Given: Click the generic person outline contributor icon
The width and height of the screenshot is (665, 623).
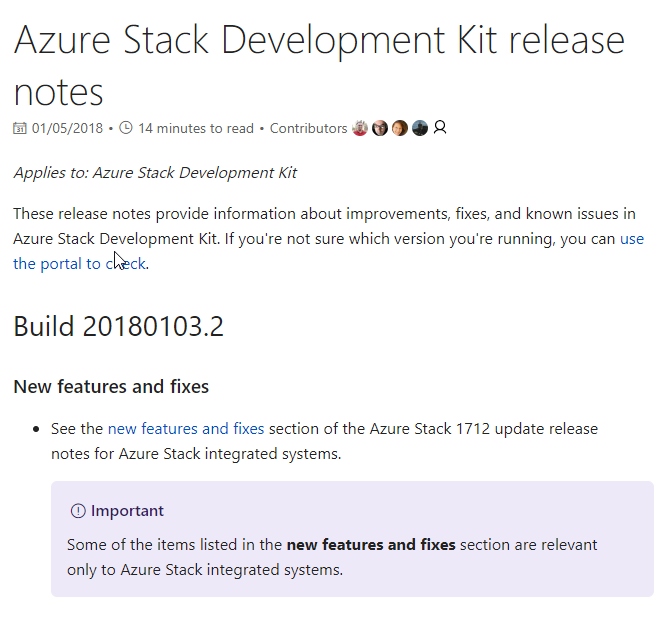Looking at the screenshot, I should [440, 127].
